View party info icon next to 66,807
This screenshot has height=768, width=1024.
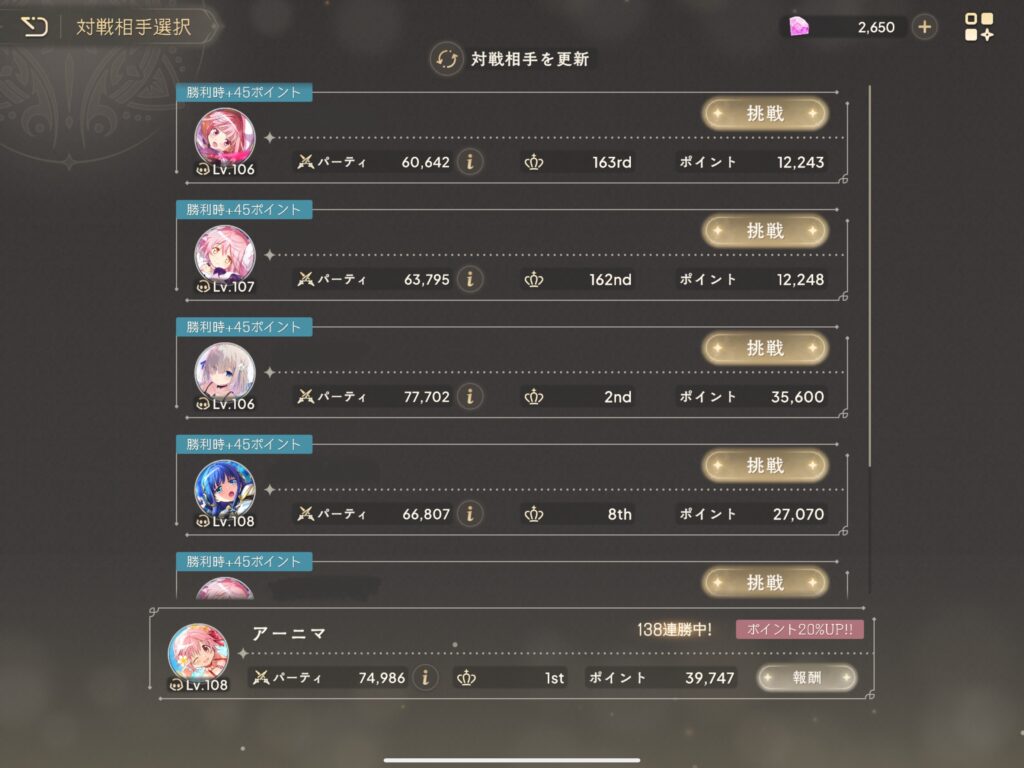(470, 514)
